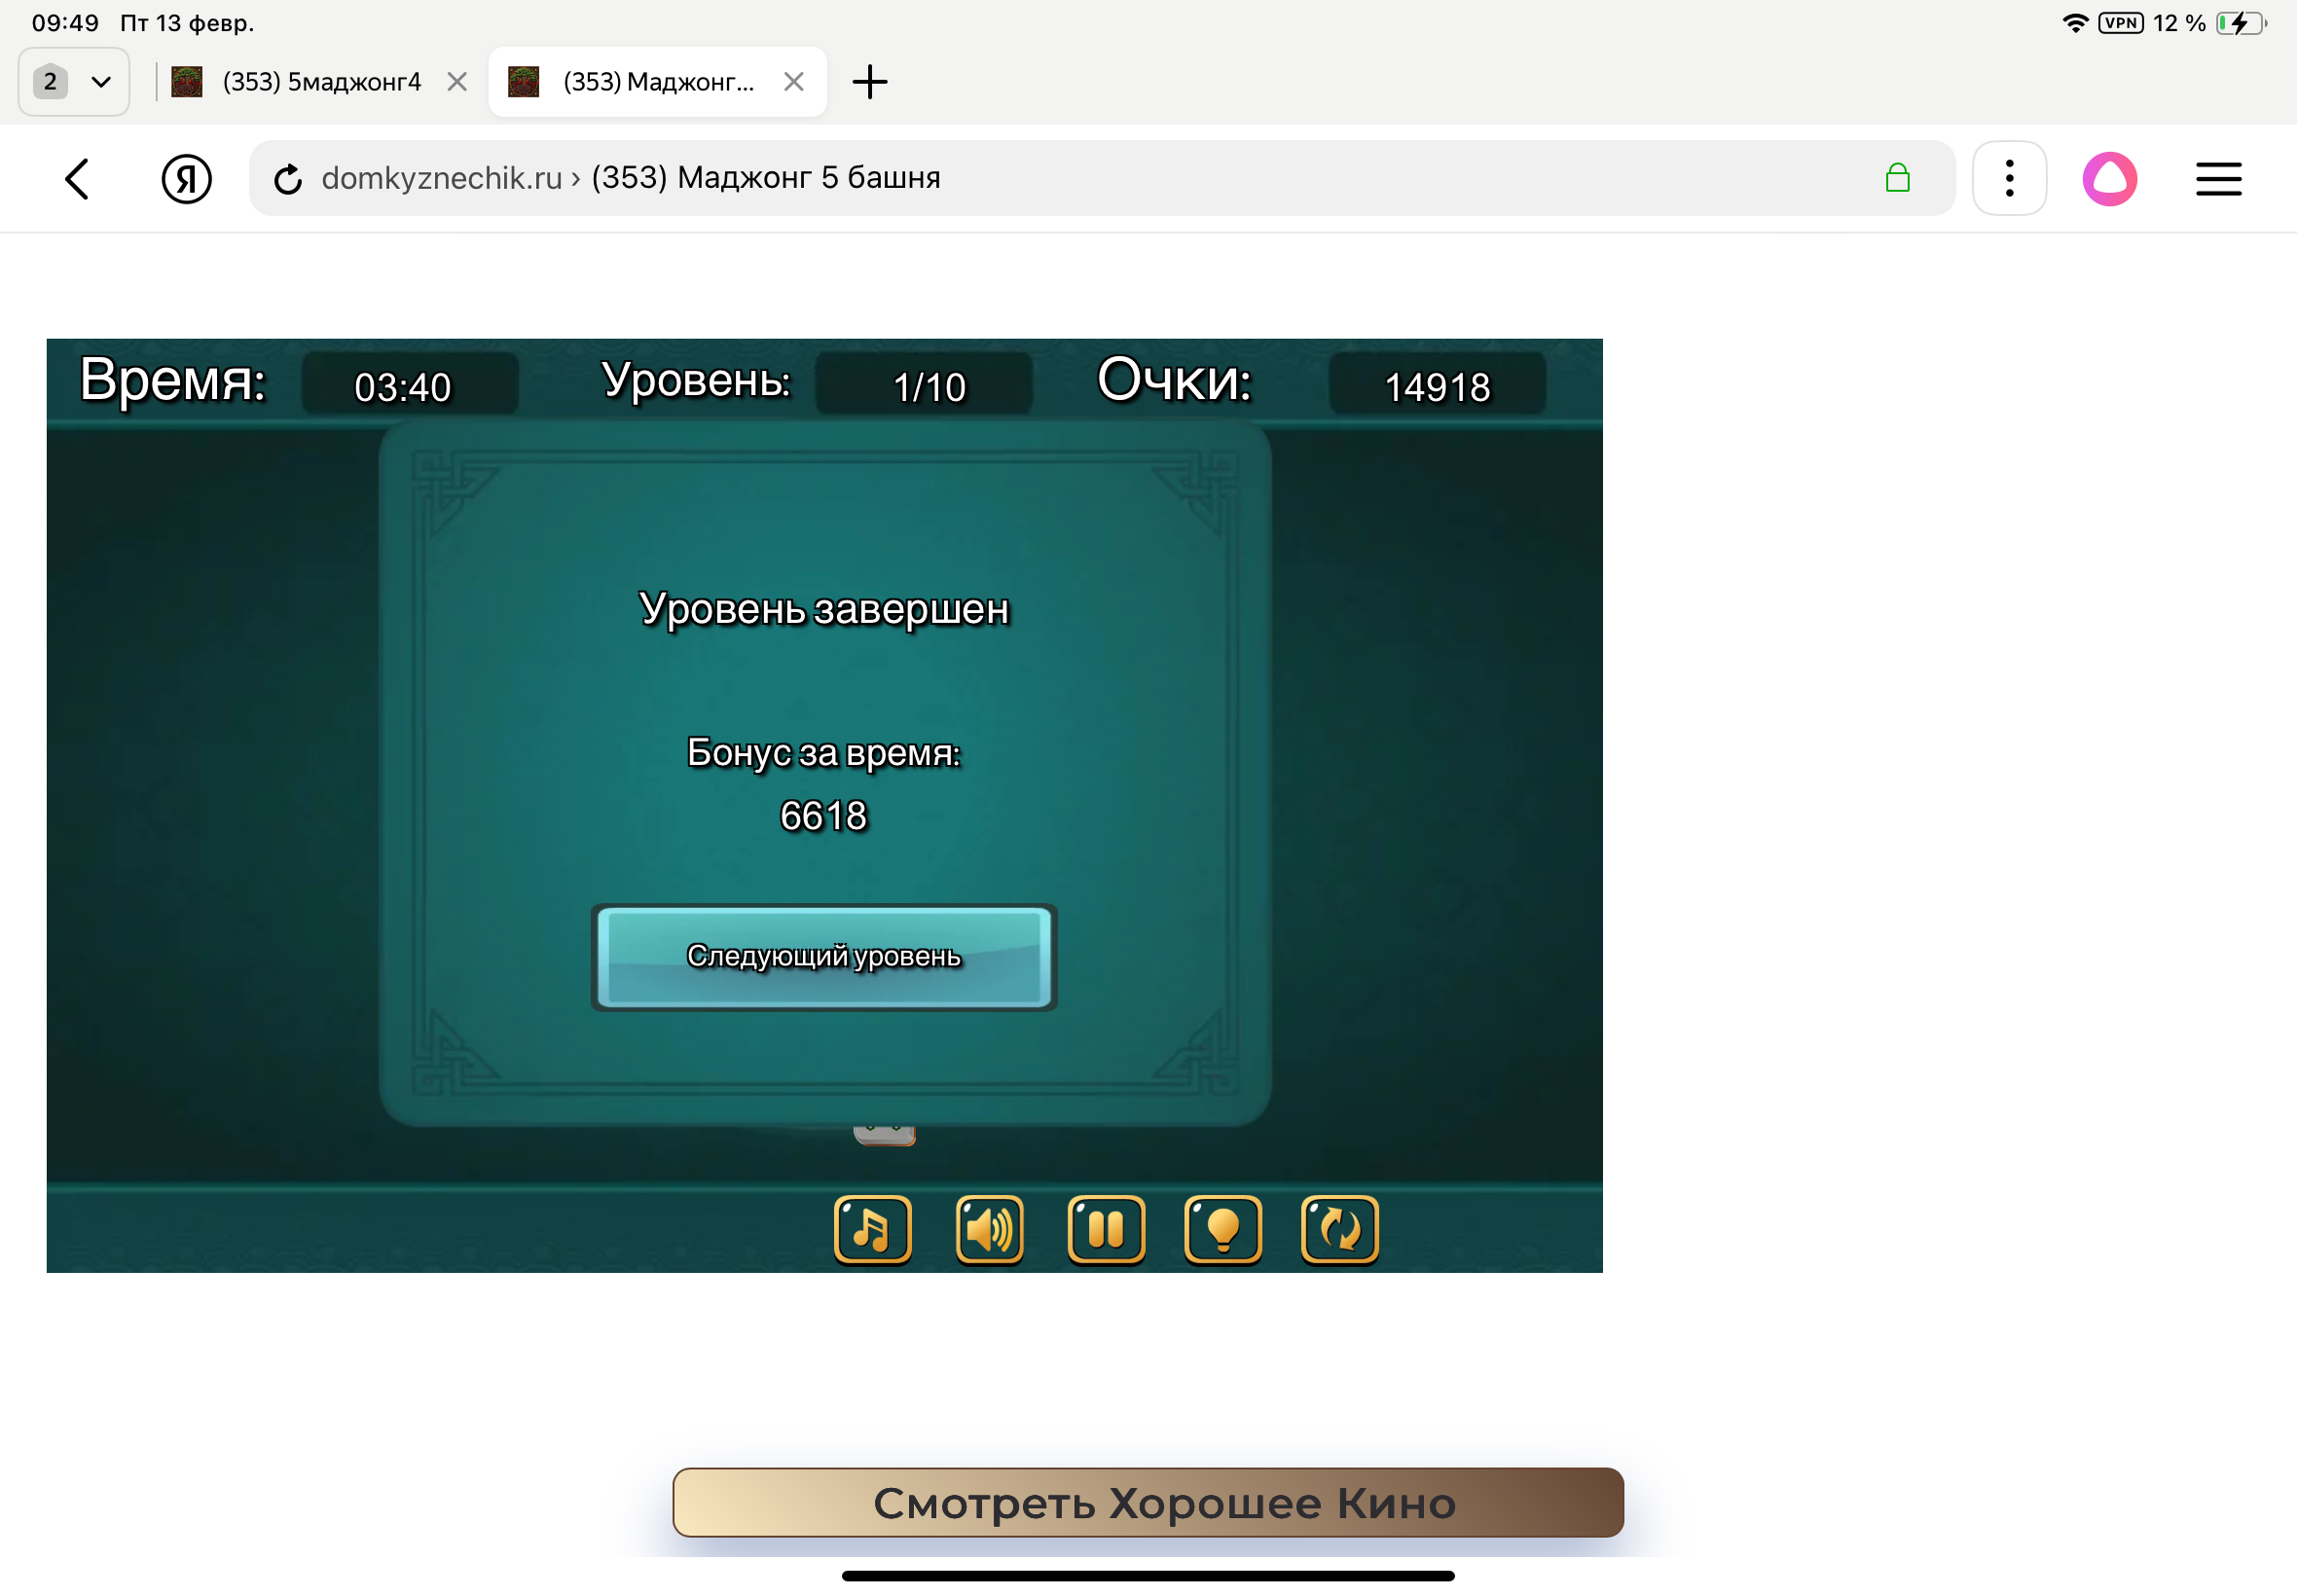Viewport: 2297px width, 1596px height.
Task: Go back with browser back arrow
Action: 77,179
